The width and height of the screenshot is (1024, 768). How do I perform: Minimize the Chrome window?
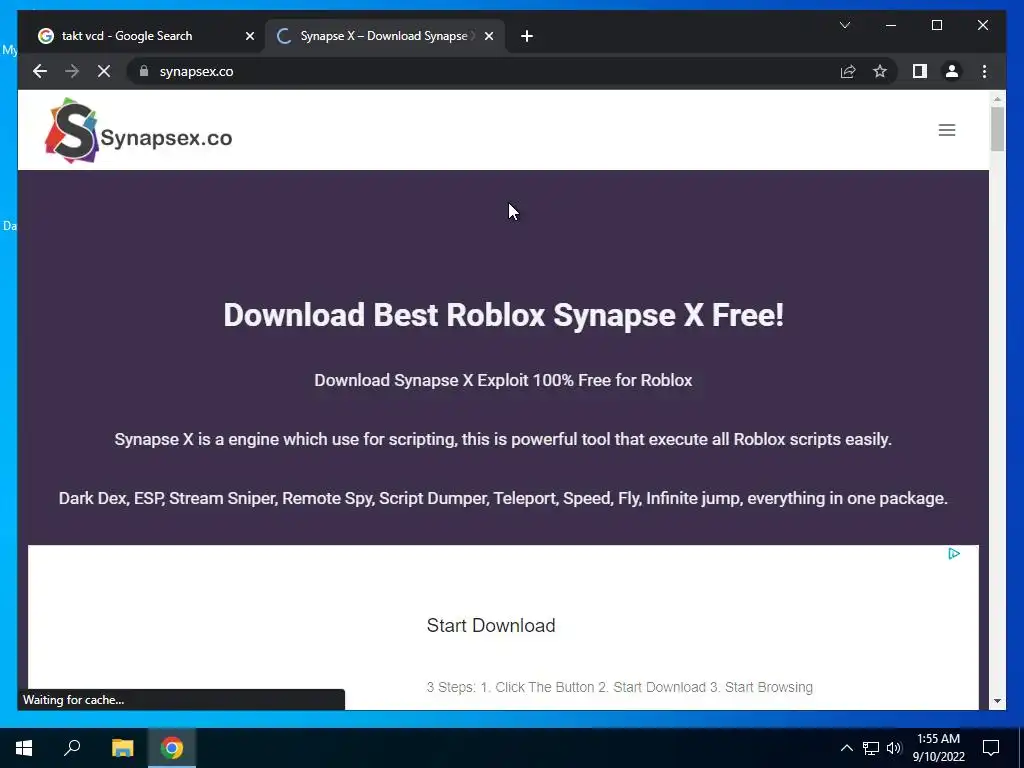tap(891, 25)
